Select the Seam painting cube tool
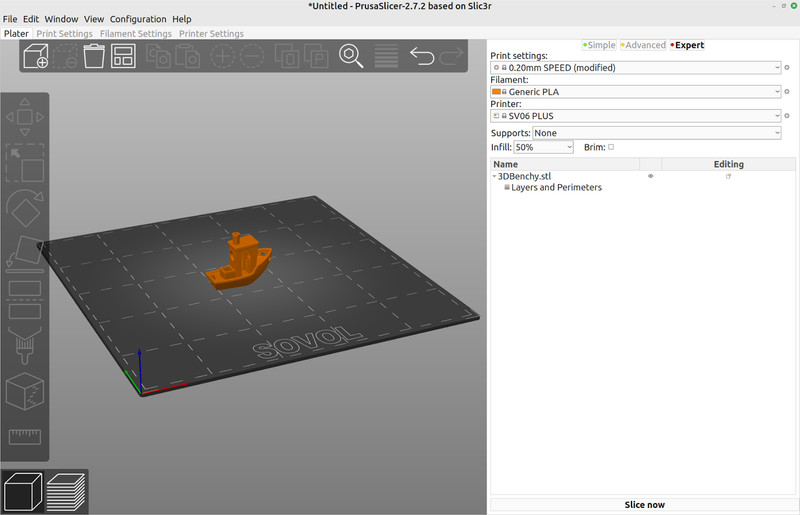Screen dimensions: 800x515 (25, 391)
